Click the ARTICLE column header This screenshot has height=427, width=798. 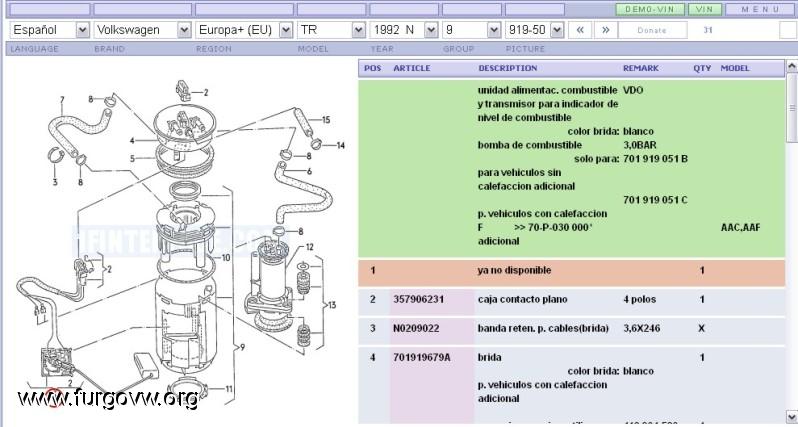(x=412, y=68)
